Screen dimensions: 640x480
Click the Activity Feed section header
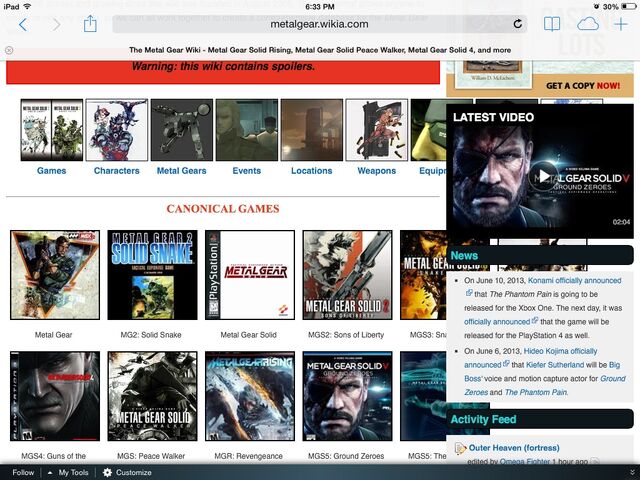click(540, 419)
